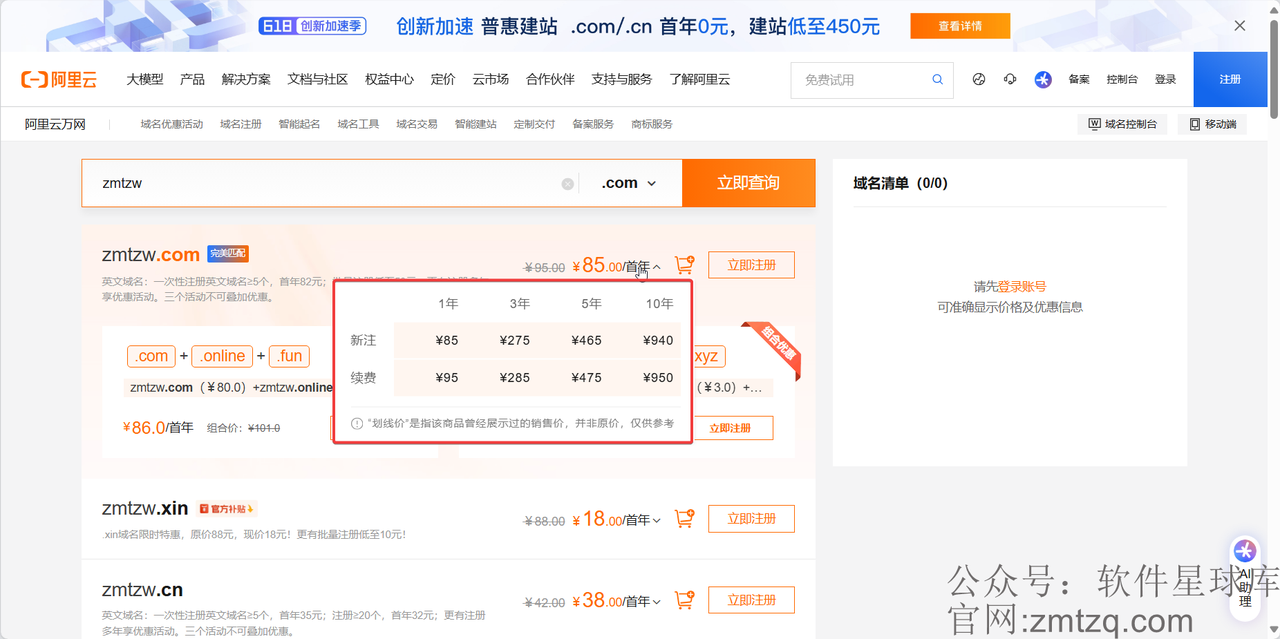The width and height of the screenshot is (1280, 639).
Task: Go to 智能建站 tab
Action: coord(476,124)
